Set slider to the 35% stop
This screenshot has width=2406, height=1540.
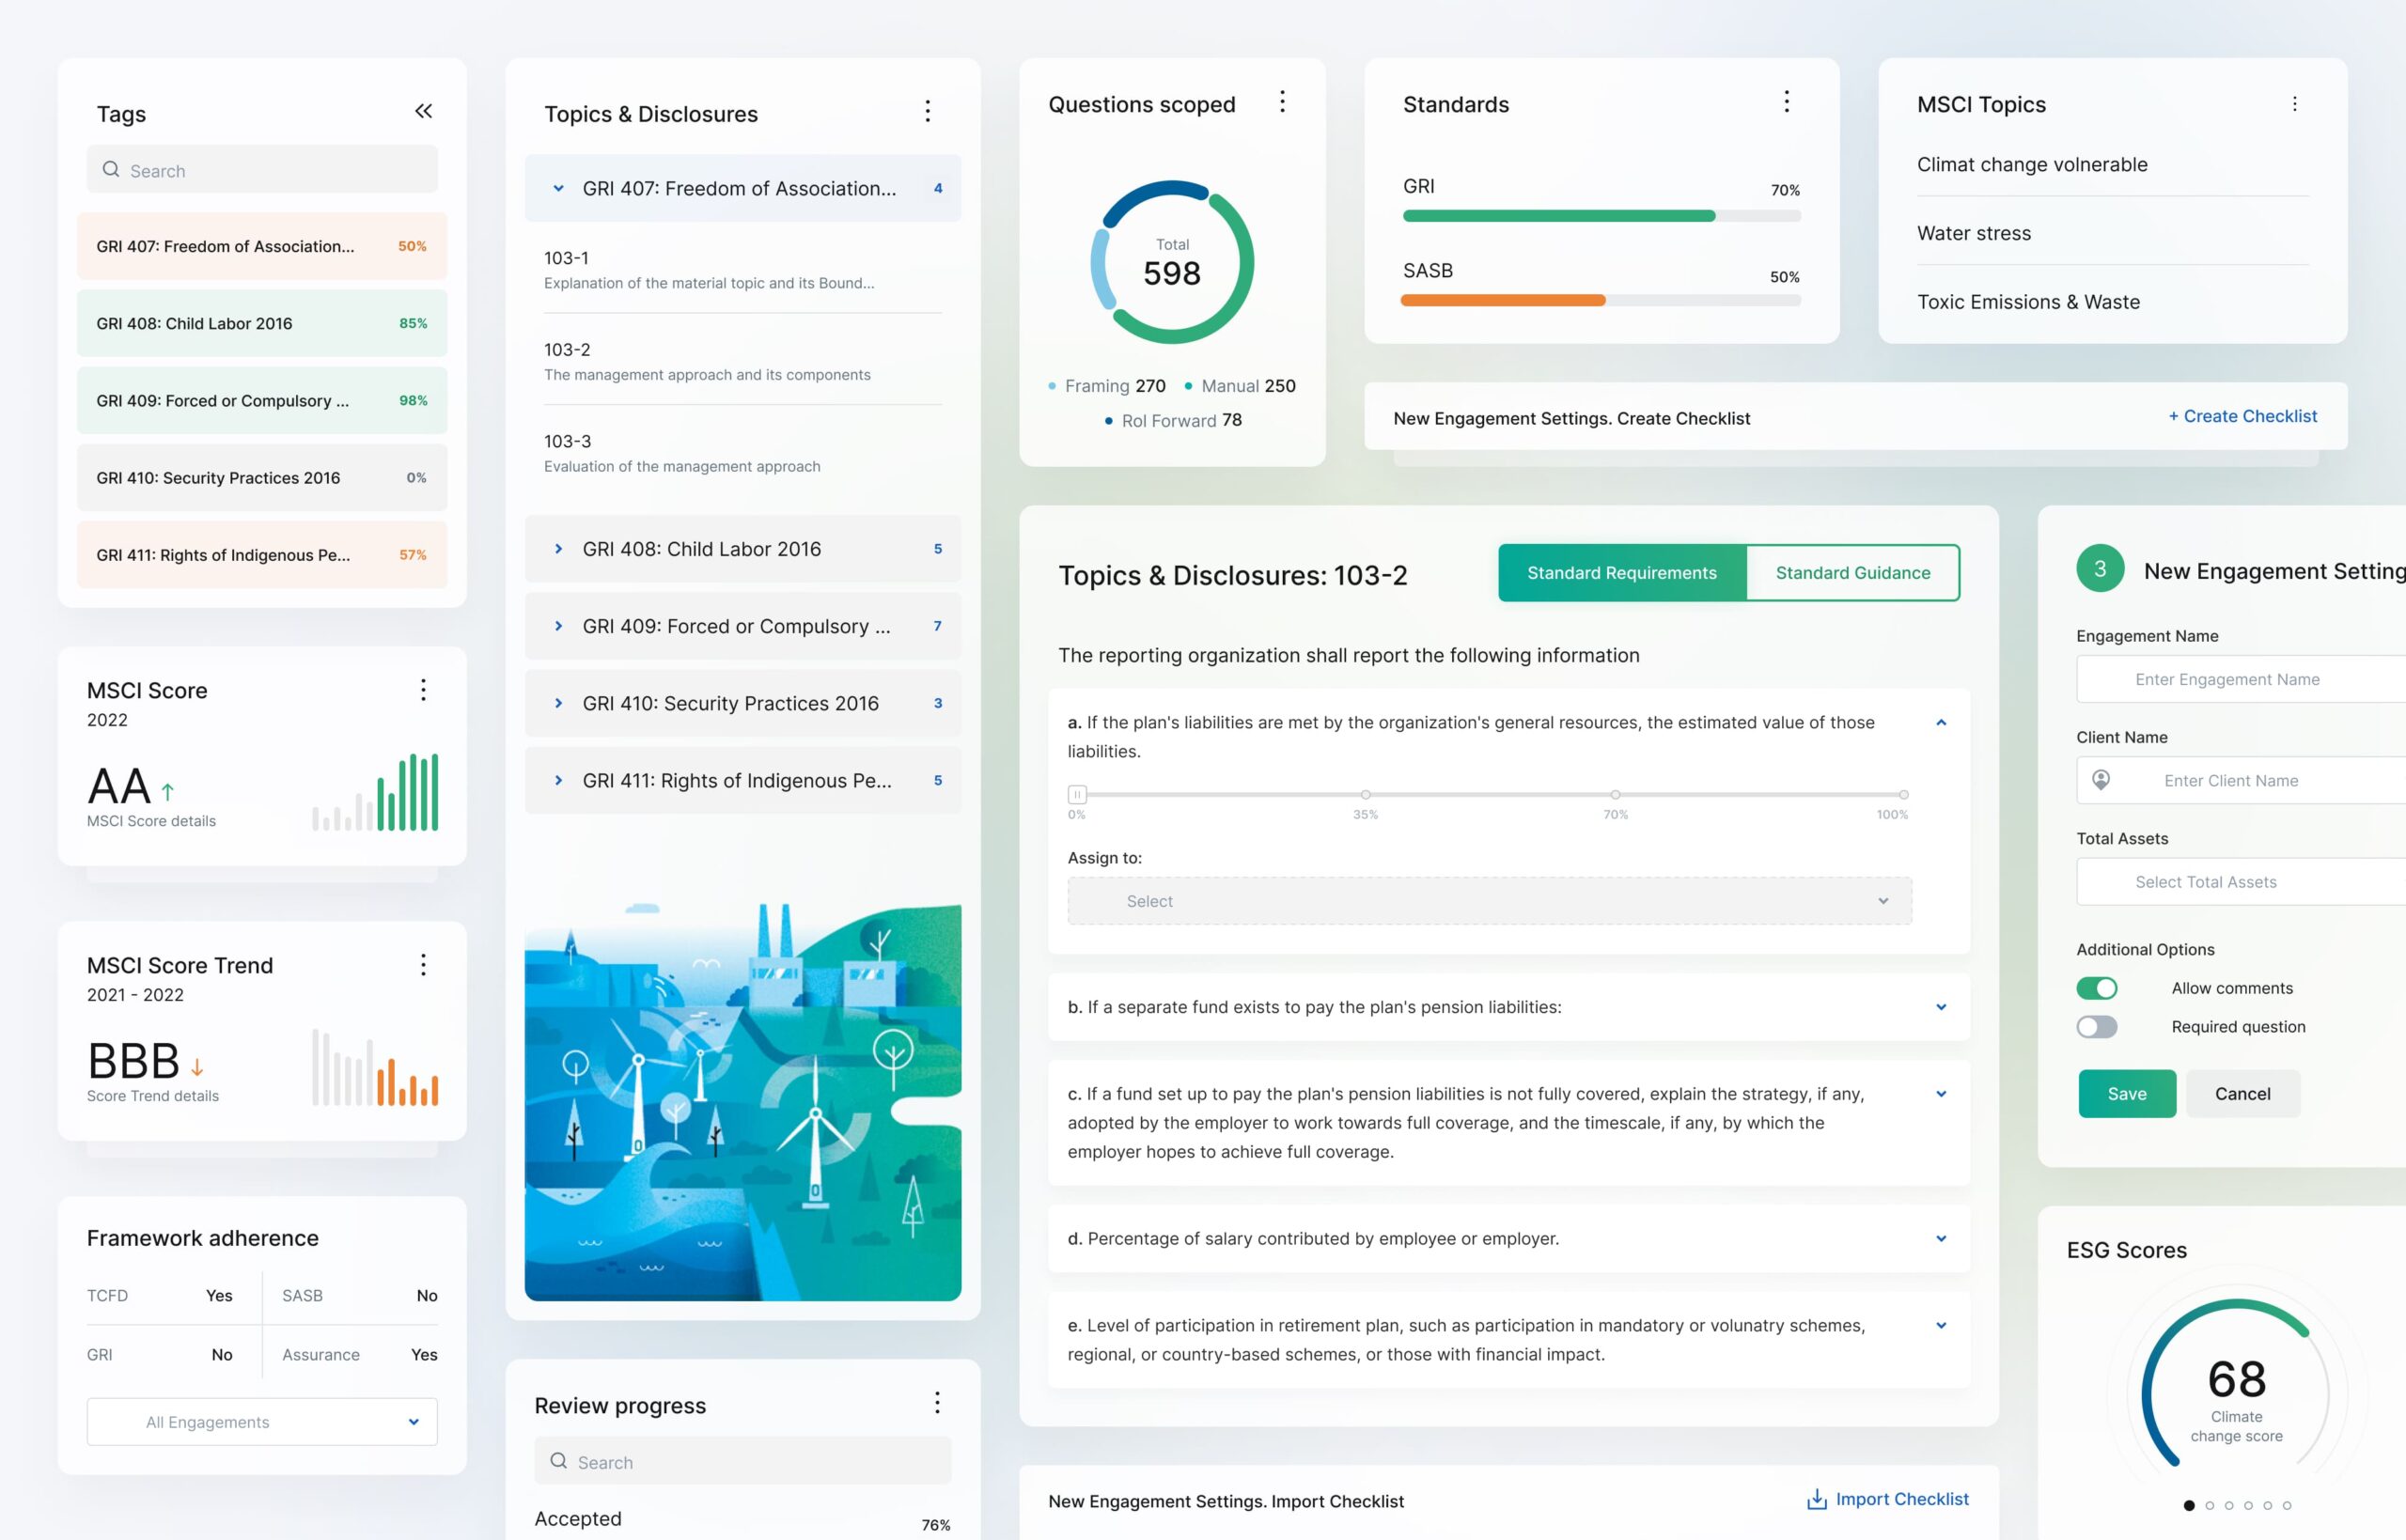tap(1366, 795)
